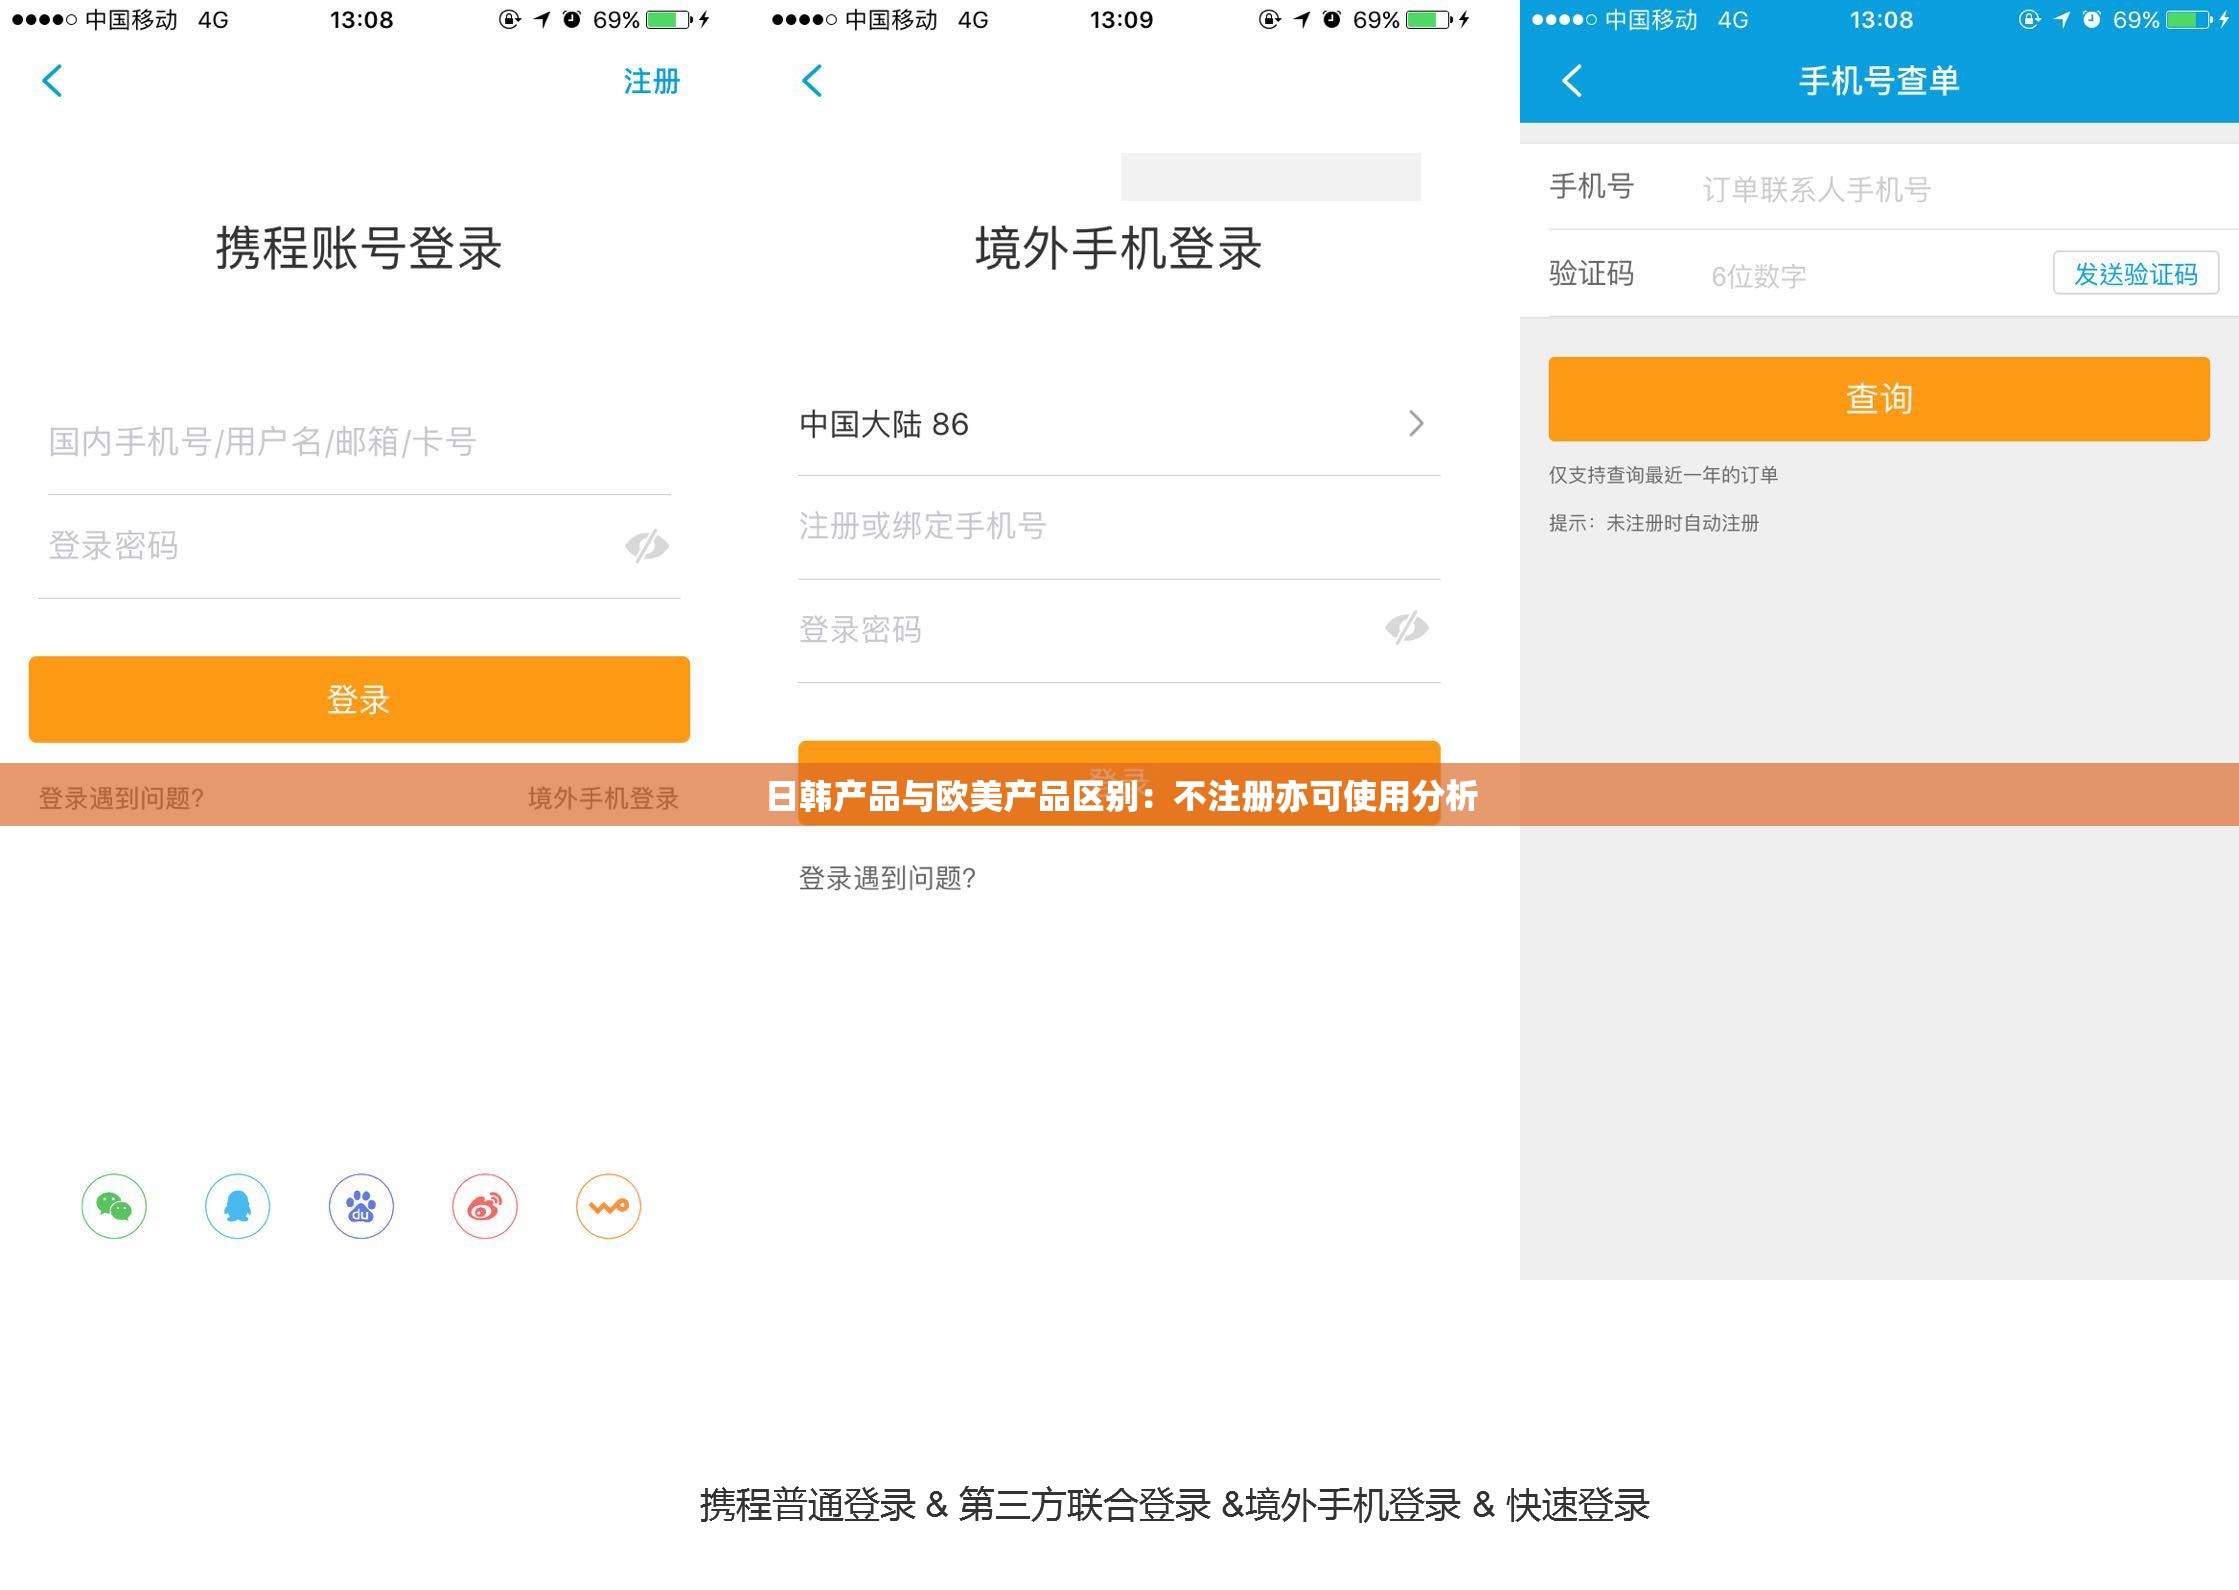Select the 提示:未注册时自动注册 hint
2239x1590 pixels.
[1654, 523]
